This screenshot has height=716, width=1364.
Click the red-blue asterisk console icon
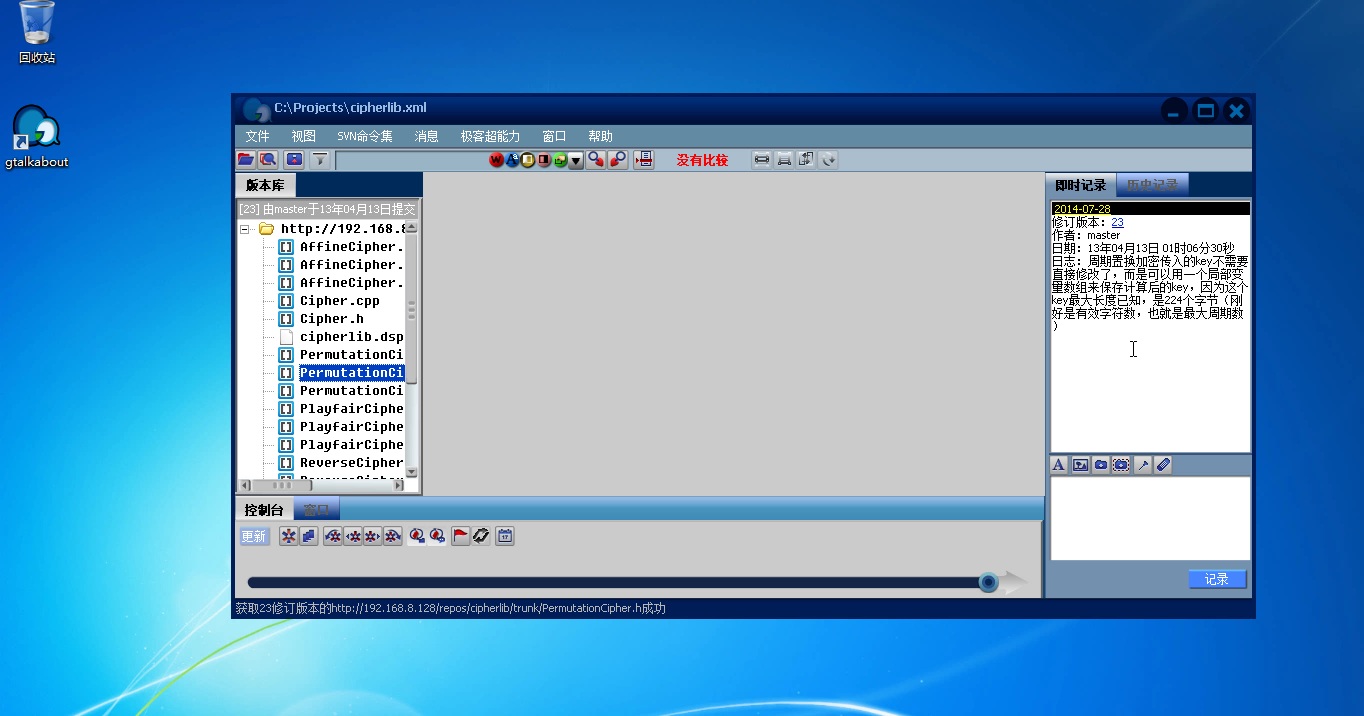[x=288, y=537]
